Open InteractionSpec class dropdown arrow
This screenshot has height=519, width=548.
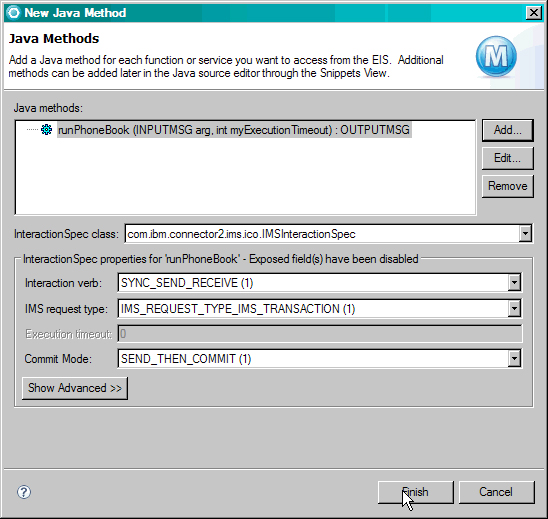click(x=525, y=234)
